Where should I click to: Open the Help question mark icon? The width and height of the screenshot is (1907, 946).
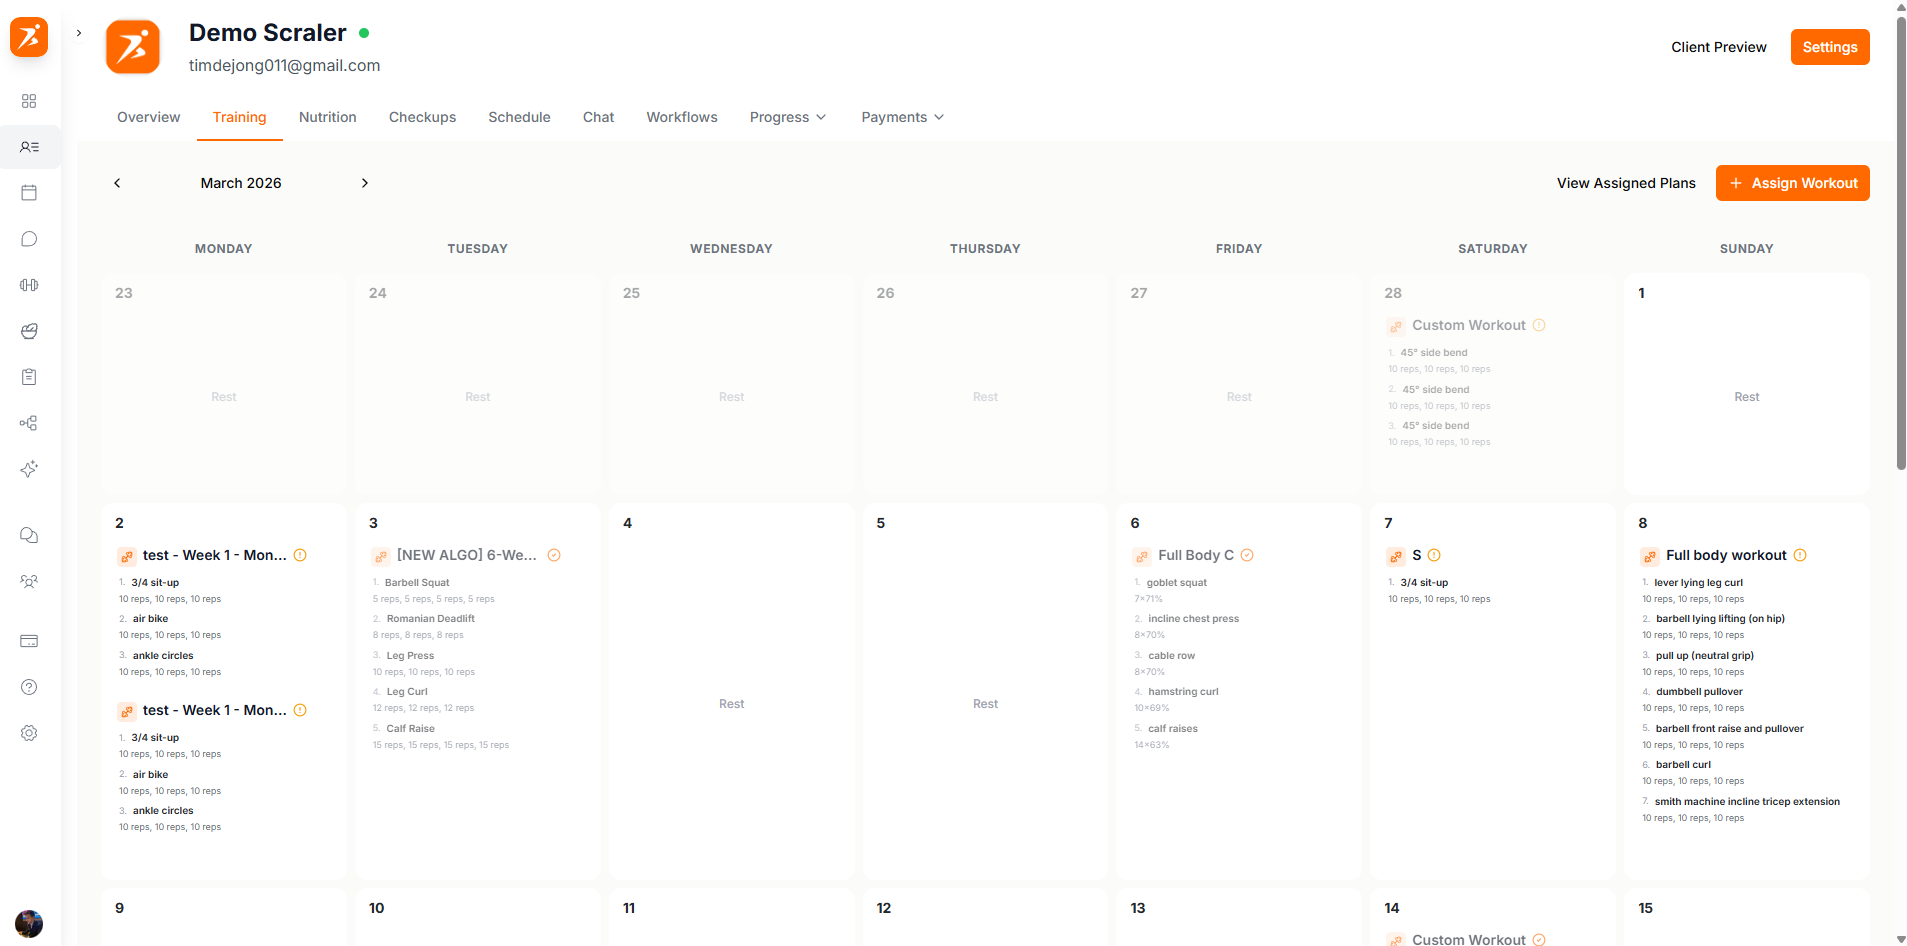click(x=29, y=687)
